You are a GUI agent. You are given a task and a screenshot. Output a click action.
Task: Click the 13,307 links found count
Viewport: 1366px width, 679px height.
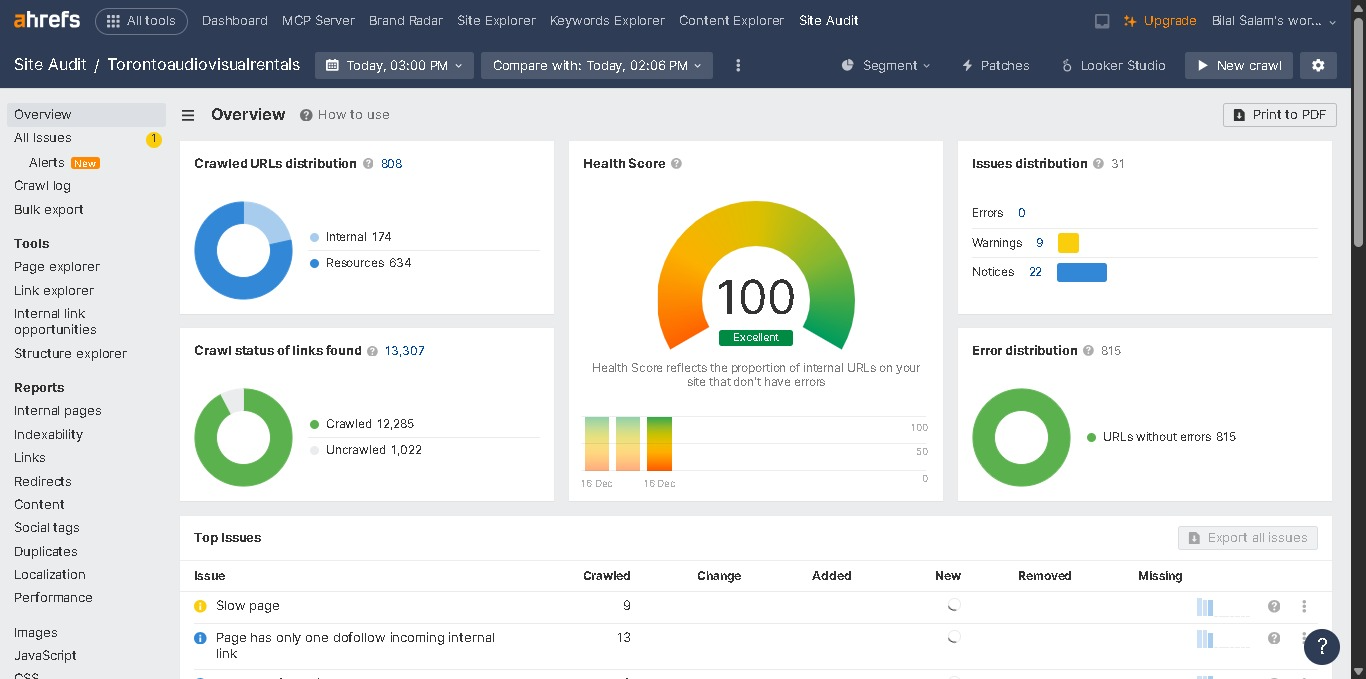click(x=405, y=351)
